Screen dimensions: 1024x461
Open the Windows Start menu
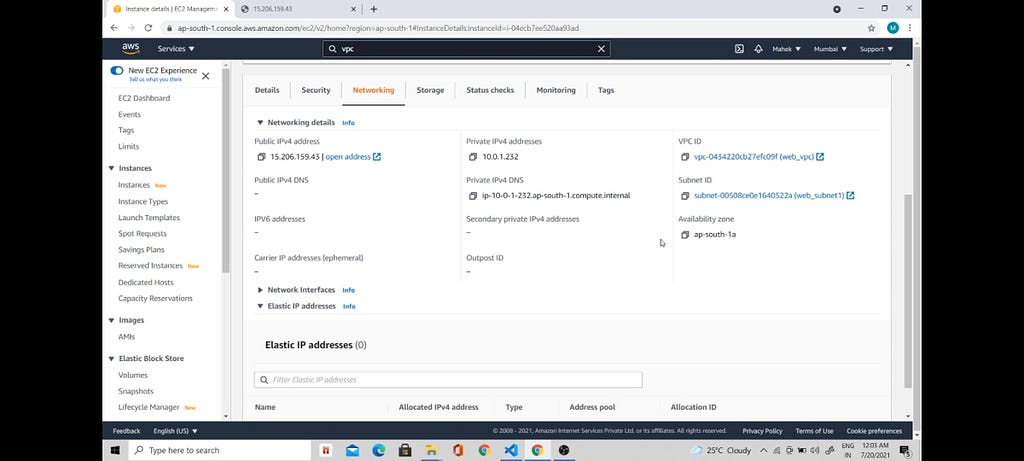click(116, 450)
